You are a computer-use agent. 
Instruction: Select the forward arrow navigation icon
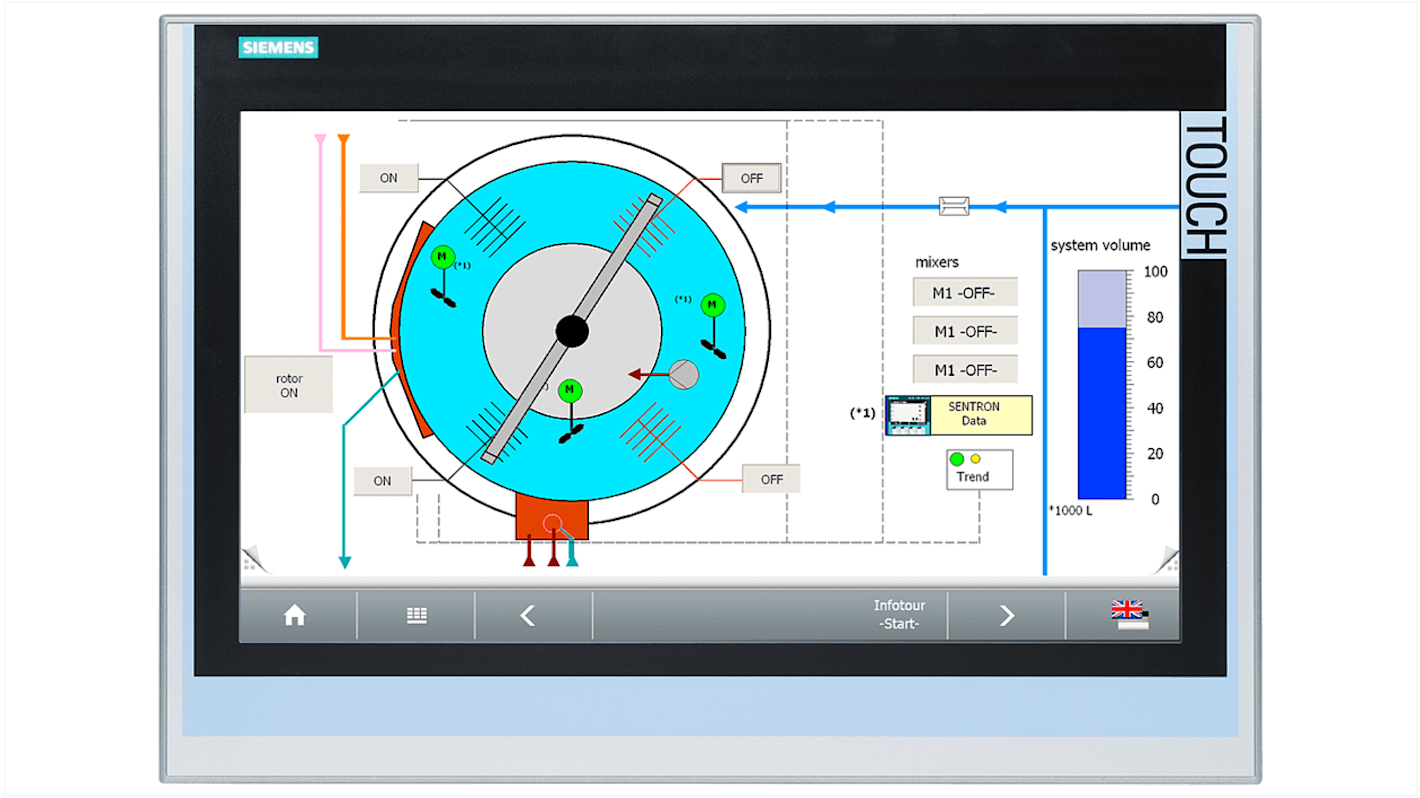point(1007,616)
